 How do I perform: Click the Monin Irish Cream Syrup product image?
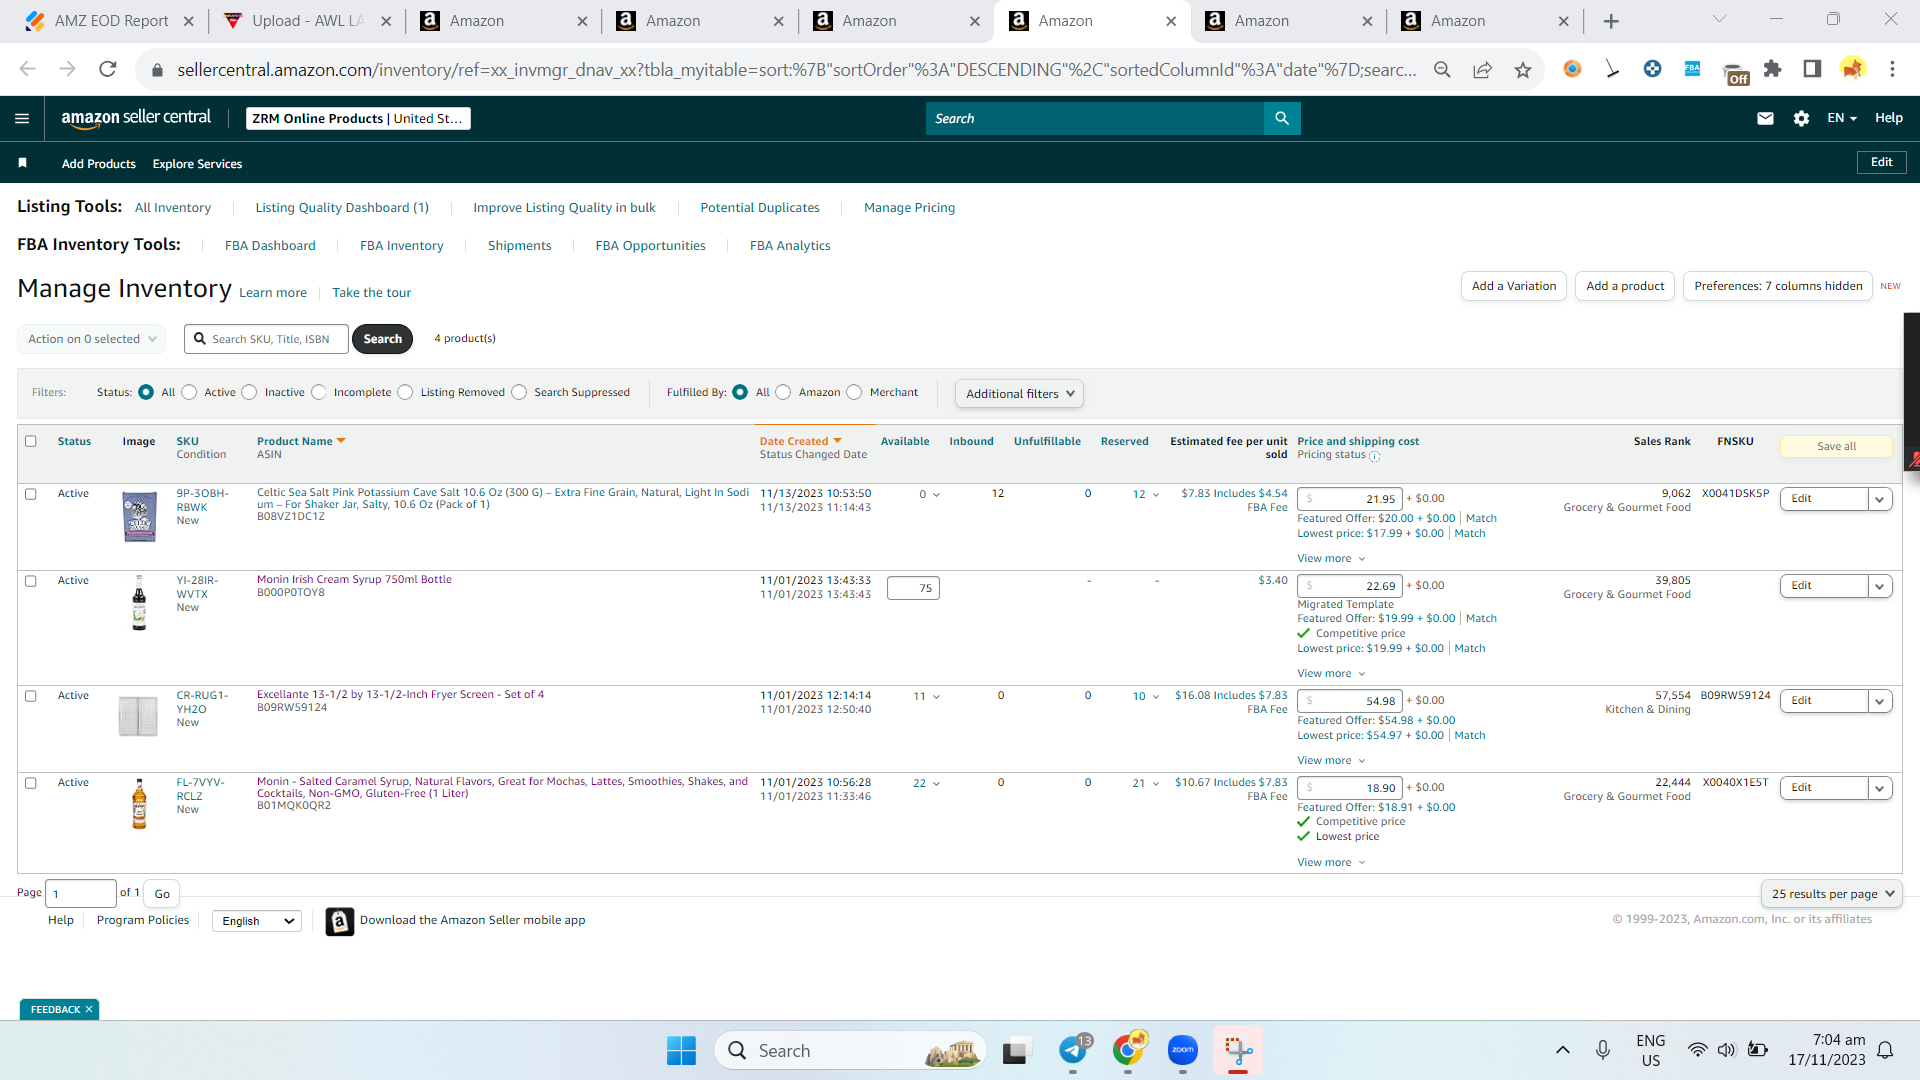coord(139,603)
